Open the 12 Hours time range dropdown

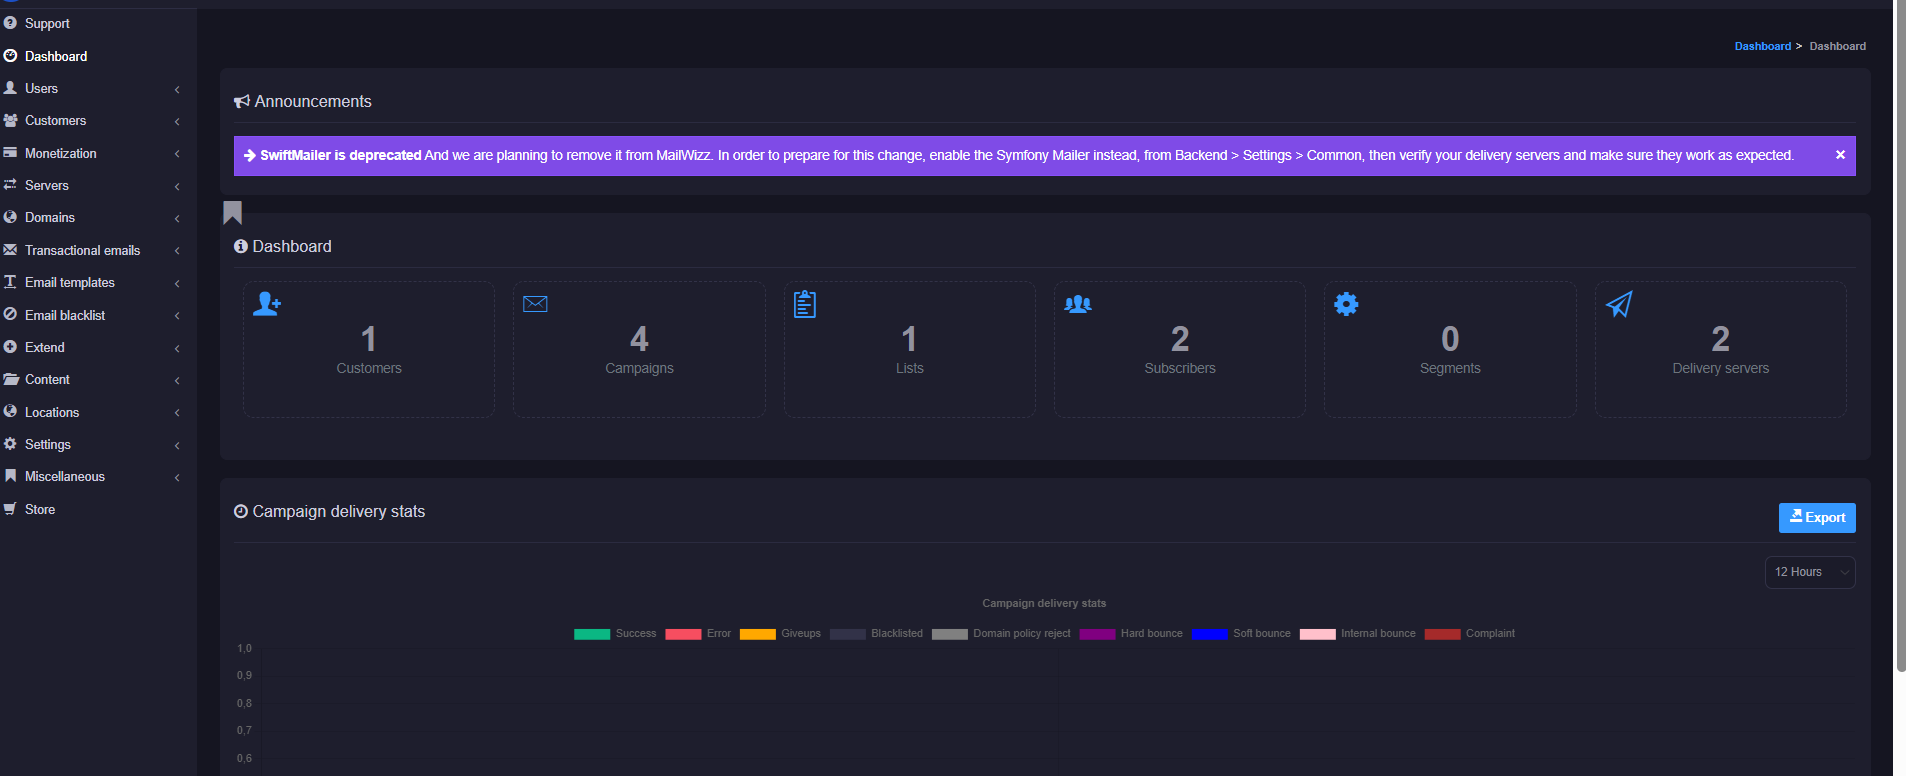1810,572
